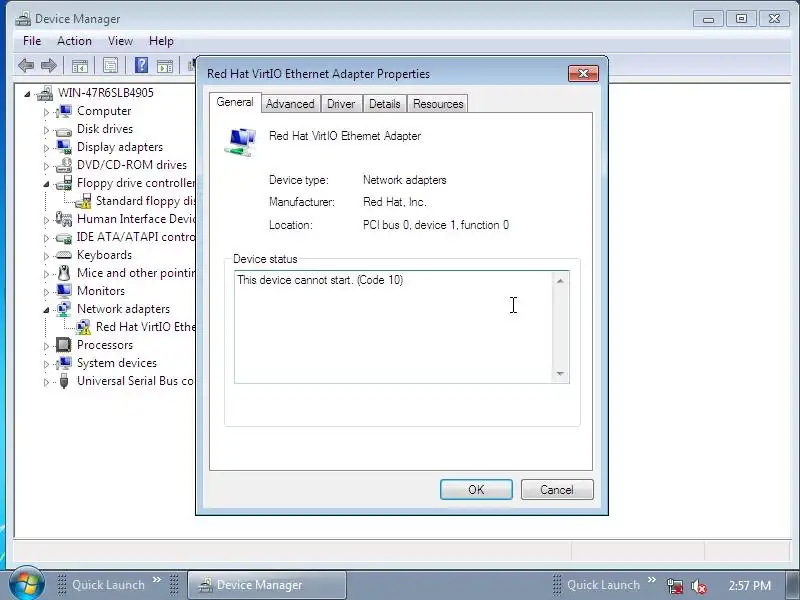Screen dimensions: 800x600
Task: Click OK in the Properties dialog
Action: pos(476,490)
